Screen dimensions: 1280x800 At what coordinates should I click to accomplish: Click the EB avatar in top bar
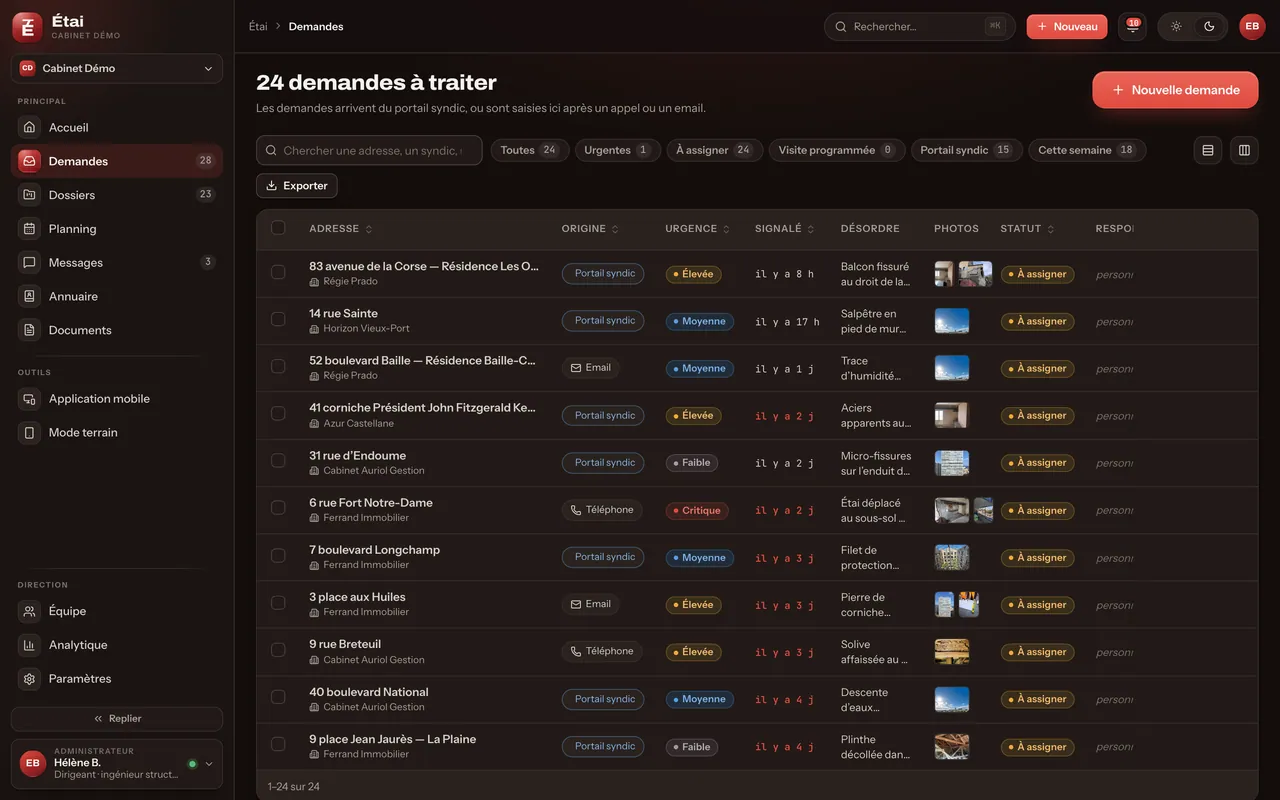point(1252,27)
